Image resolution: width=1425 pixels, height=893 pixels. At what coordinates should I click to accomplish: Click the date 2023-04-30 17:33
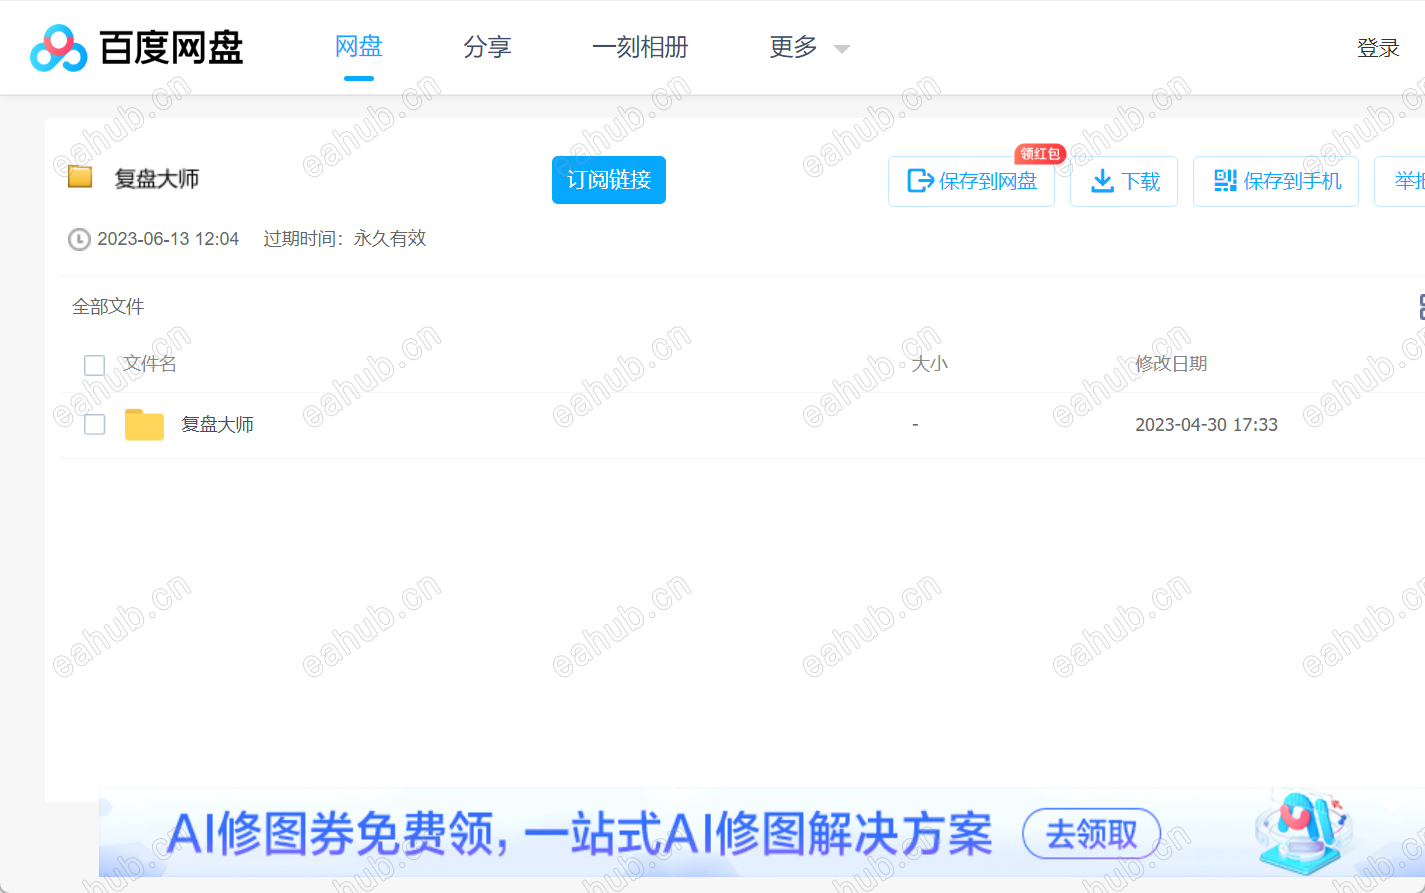pos(1206,425)
